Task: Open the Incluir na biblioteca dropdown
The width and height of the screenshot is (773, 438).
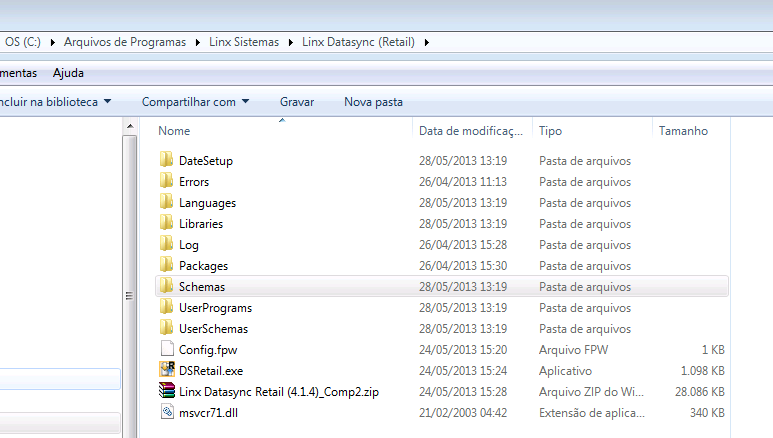Action: (55, 102)
